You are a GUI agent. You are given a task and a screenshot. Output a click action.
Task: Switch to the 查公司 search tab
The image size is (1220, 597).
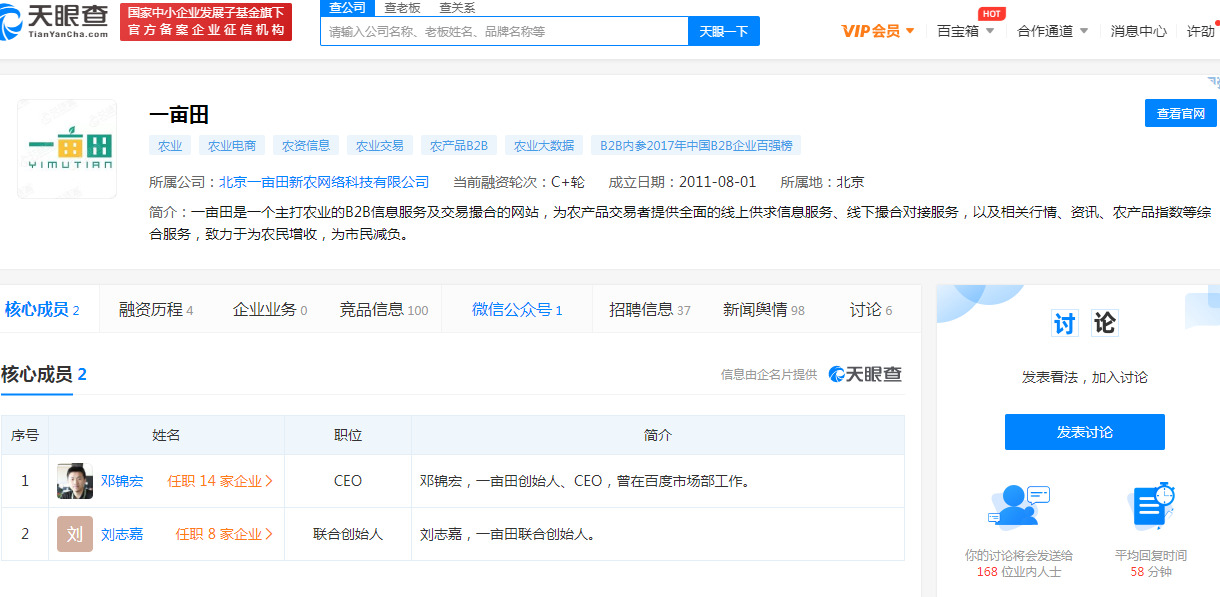pos(347,8)
